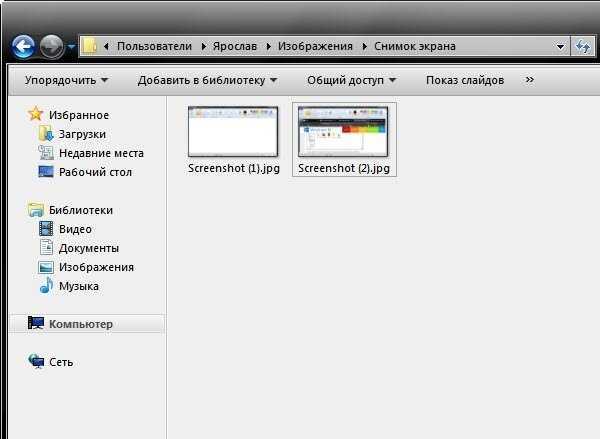This screenshot has width=600, height=439.
Task: Go back with the blue Back arrow
Action: pos(23,47)
